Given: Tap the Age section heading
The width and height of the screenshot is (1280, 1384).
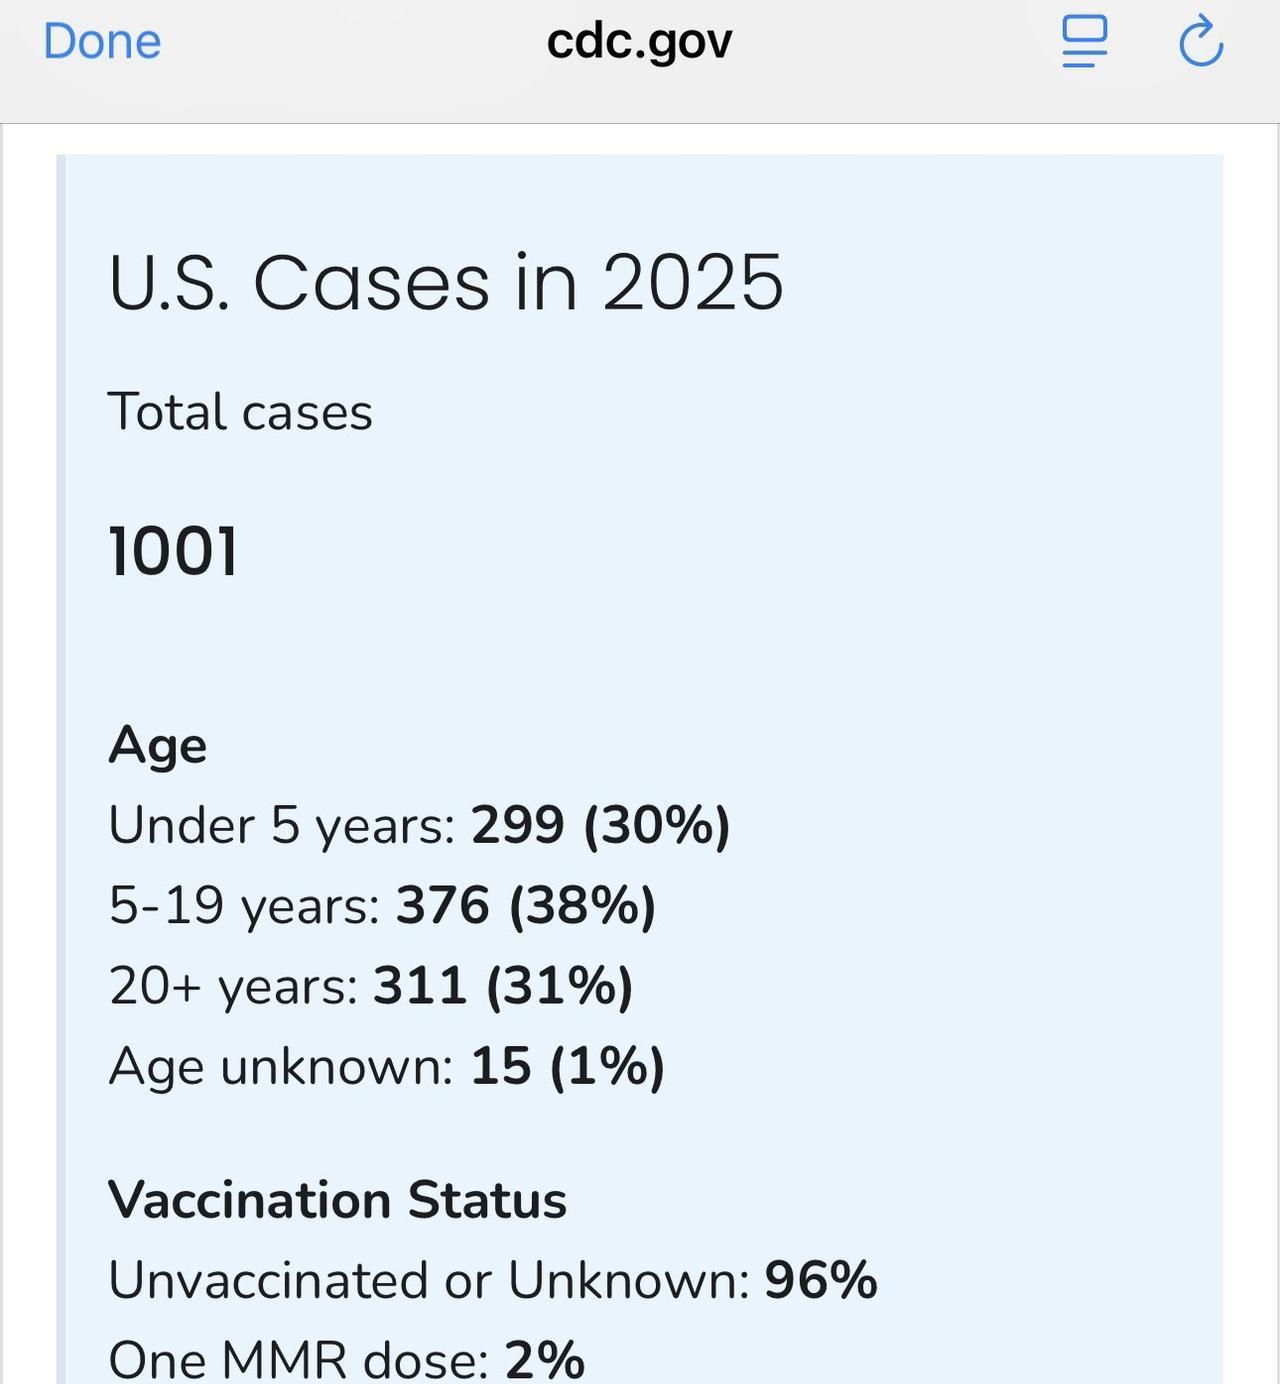Looking at the screenshot, I should [x=158, y=746].
